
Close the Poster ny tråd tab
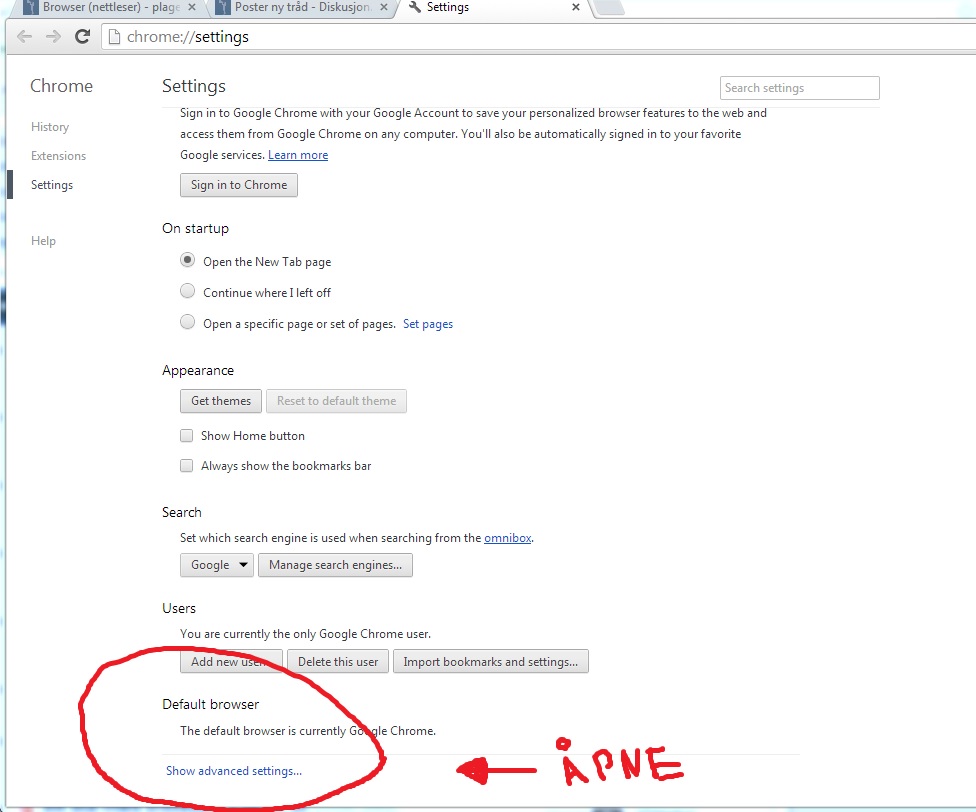point(384,7)
